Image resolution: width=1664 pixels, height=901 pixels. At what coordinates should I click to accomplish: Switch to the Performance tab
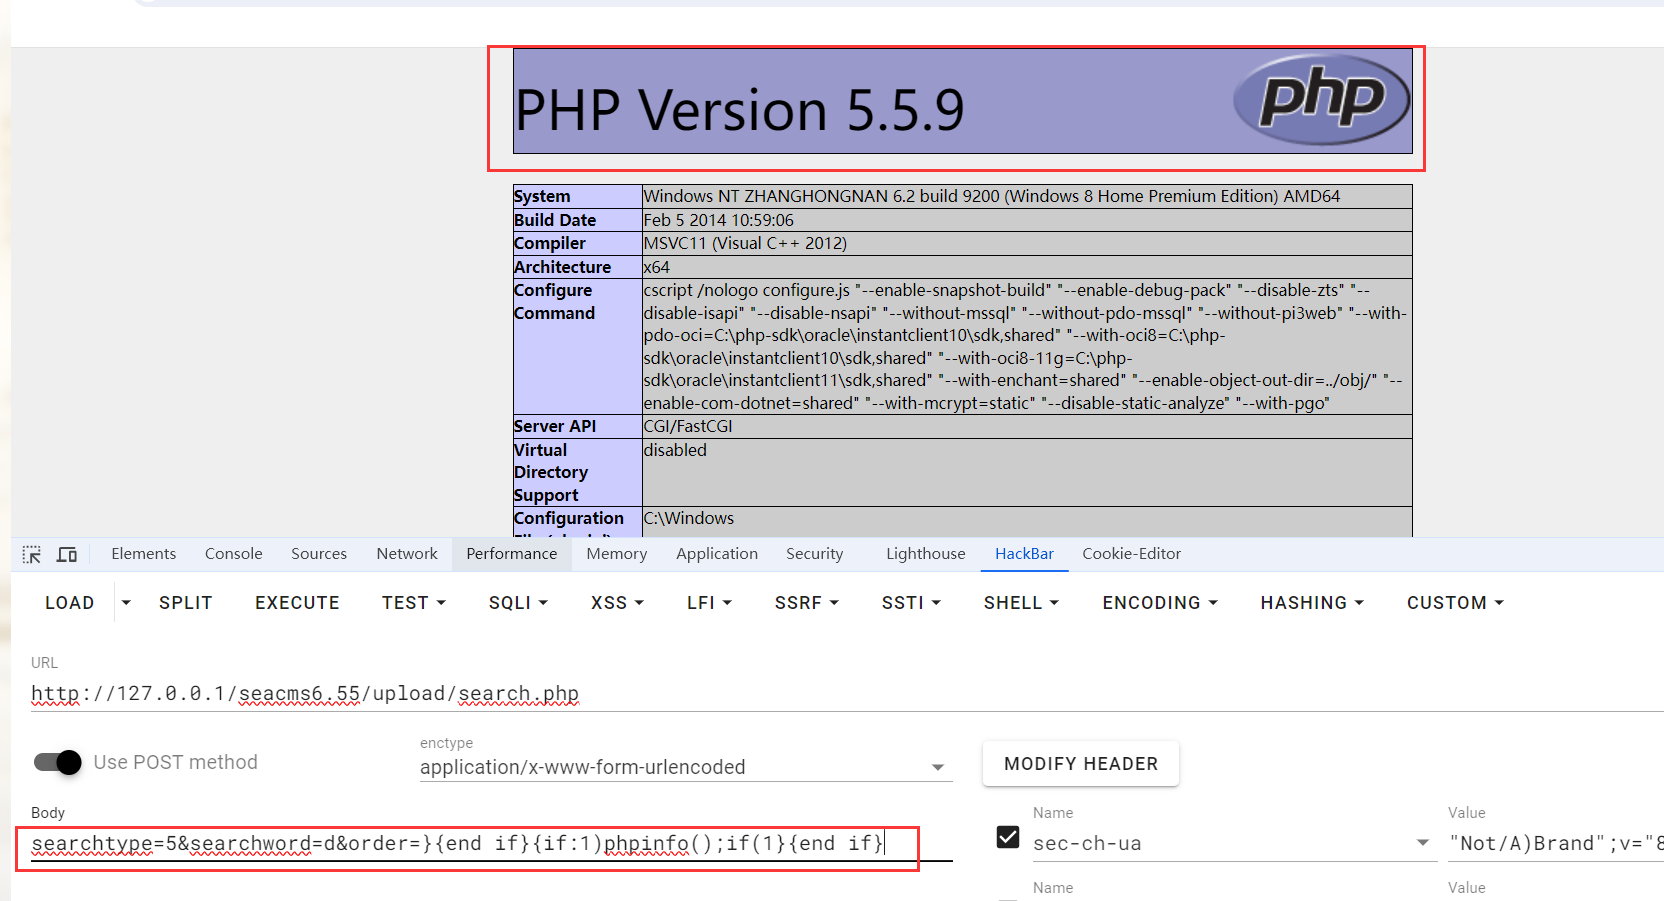click(x=511, y=554)
